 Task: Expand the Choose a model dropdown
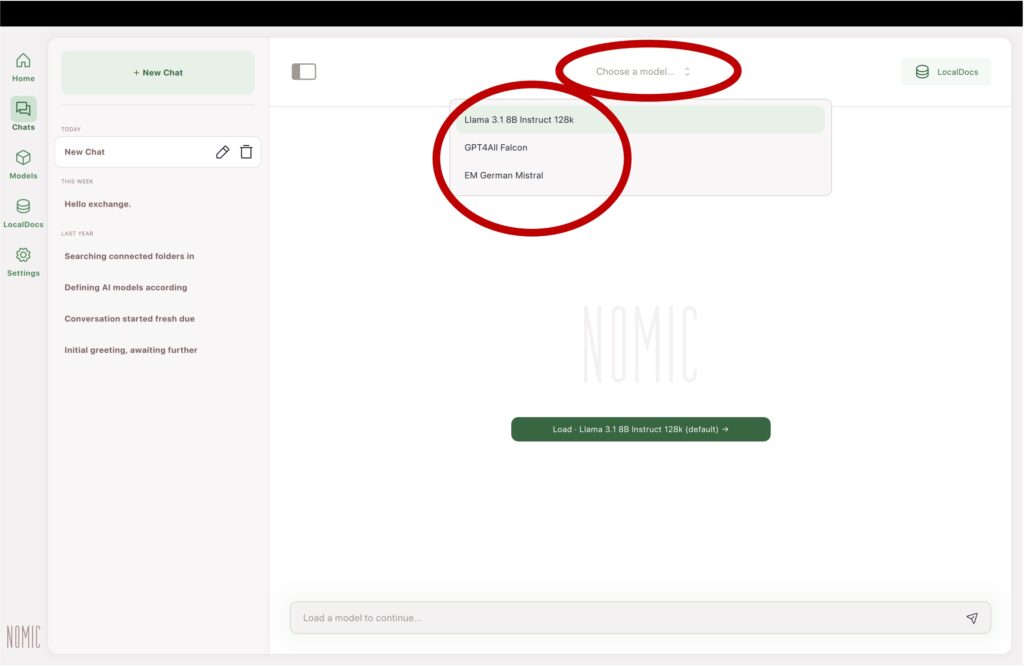642,72
